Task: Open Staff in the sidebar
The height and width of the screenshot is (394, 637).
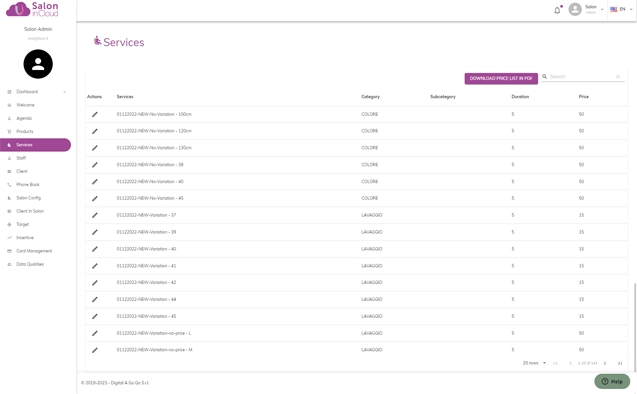Action: coord(21,158)
